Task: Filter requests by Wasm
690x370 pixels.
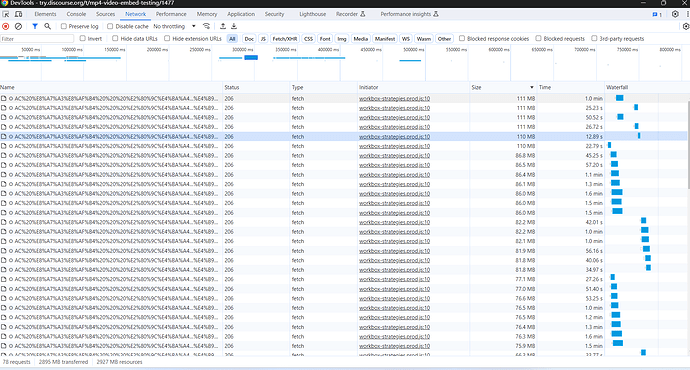Action: tap(424, 39)
